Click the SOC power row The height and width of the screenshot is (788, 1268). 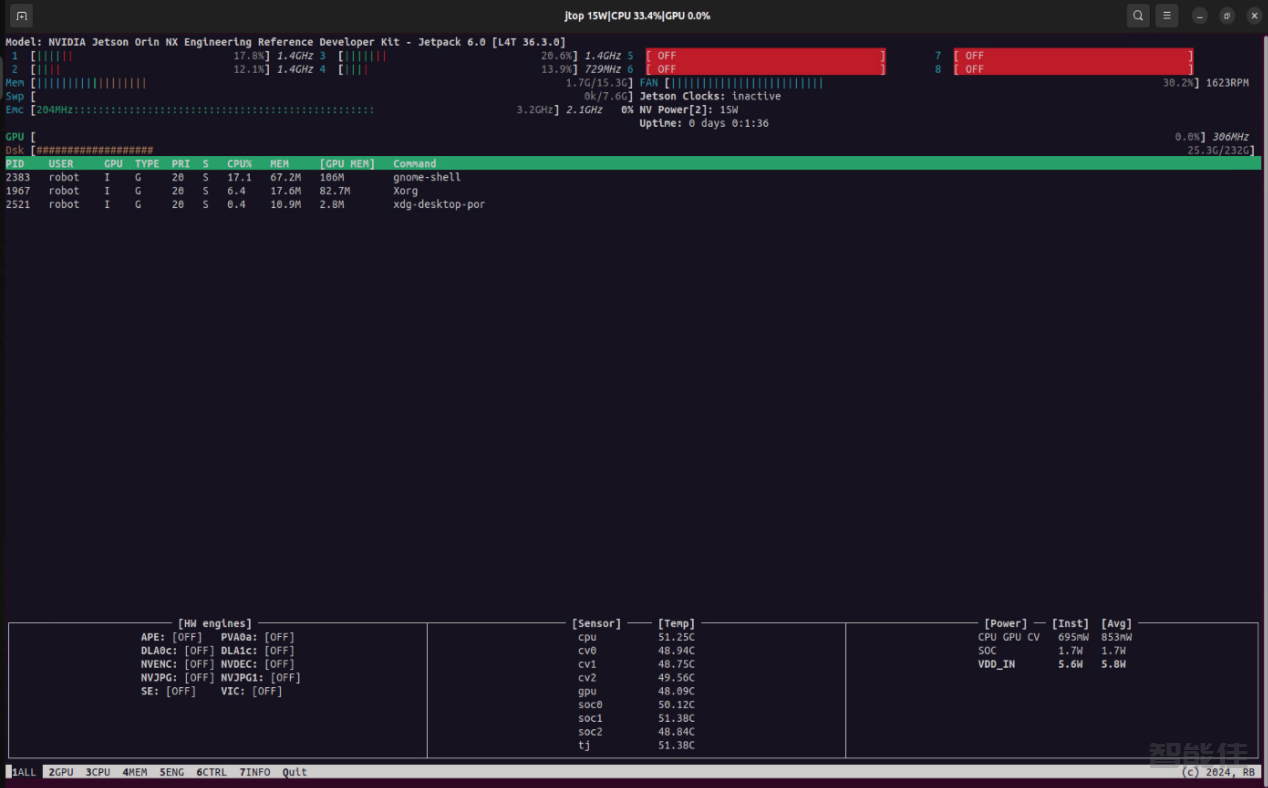(x=1052, y=650)
